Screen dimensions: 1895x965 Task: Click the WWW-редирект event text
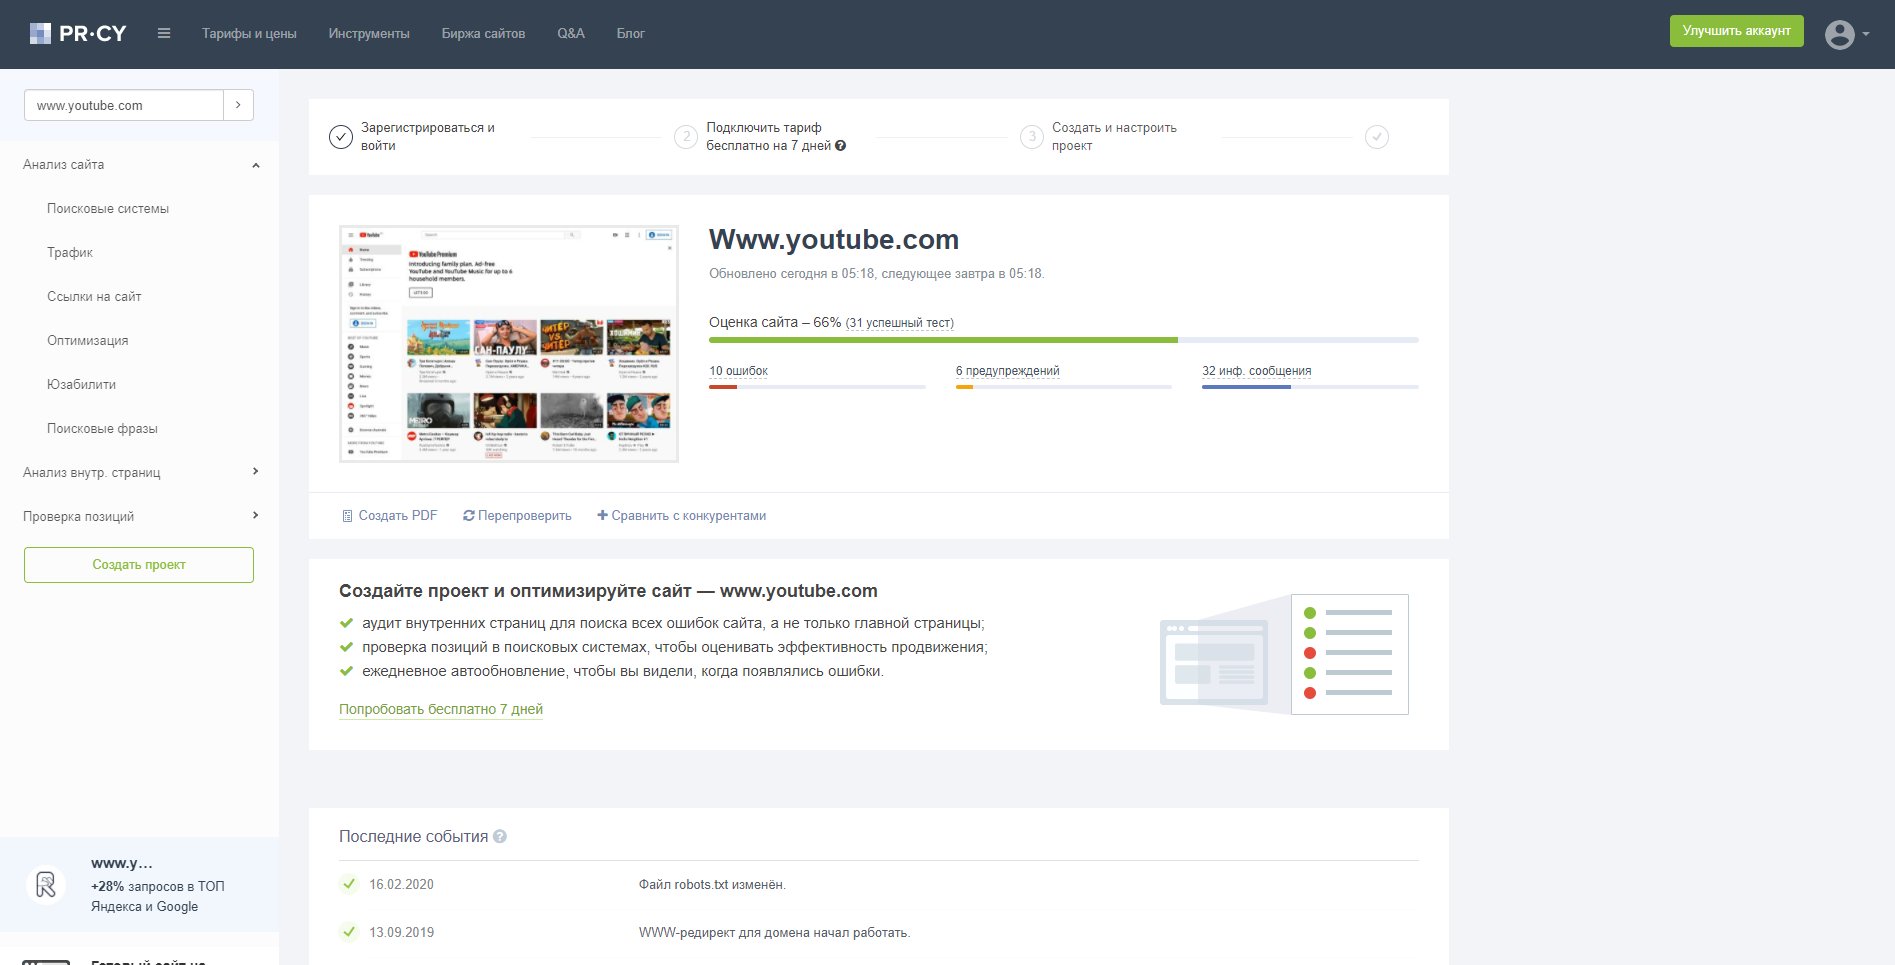[x=774, y=933]
